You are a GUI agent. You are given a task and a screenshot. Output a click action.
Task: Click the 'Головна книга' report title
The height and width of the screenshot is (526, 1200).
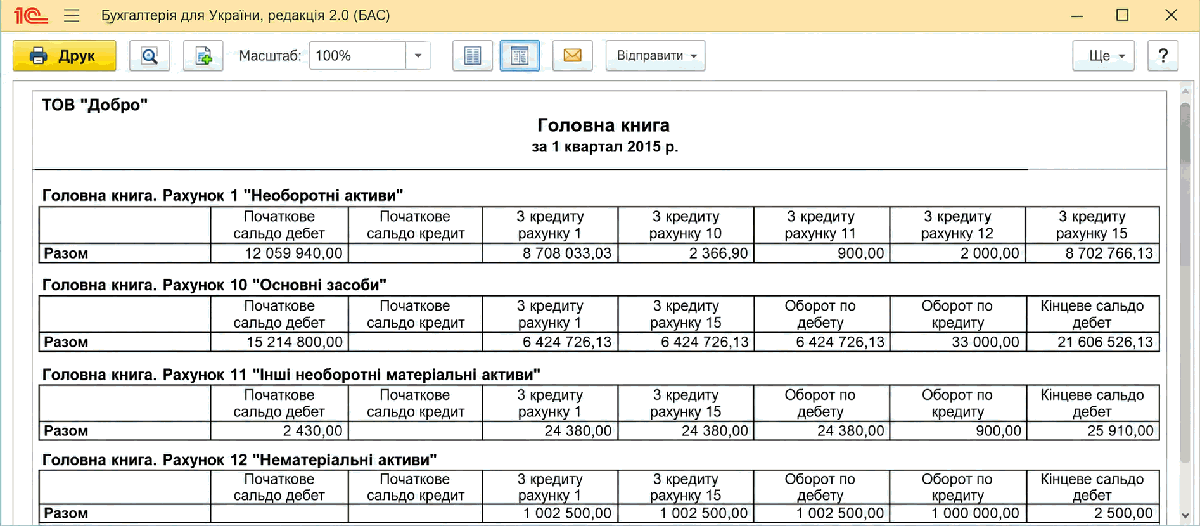click(603, 126)
